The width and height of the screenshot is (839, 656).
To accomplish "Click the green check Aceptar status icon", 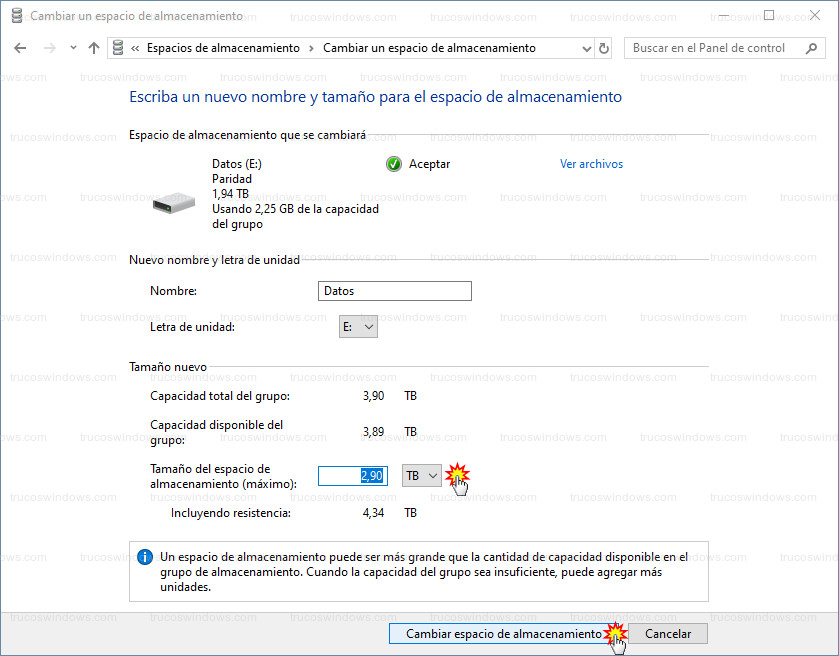I will click(x=394, y=164).
